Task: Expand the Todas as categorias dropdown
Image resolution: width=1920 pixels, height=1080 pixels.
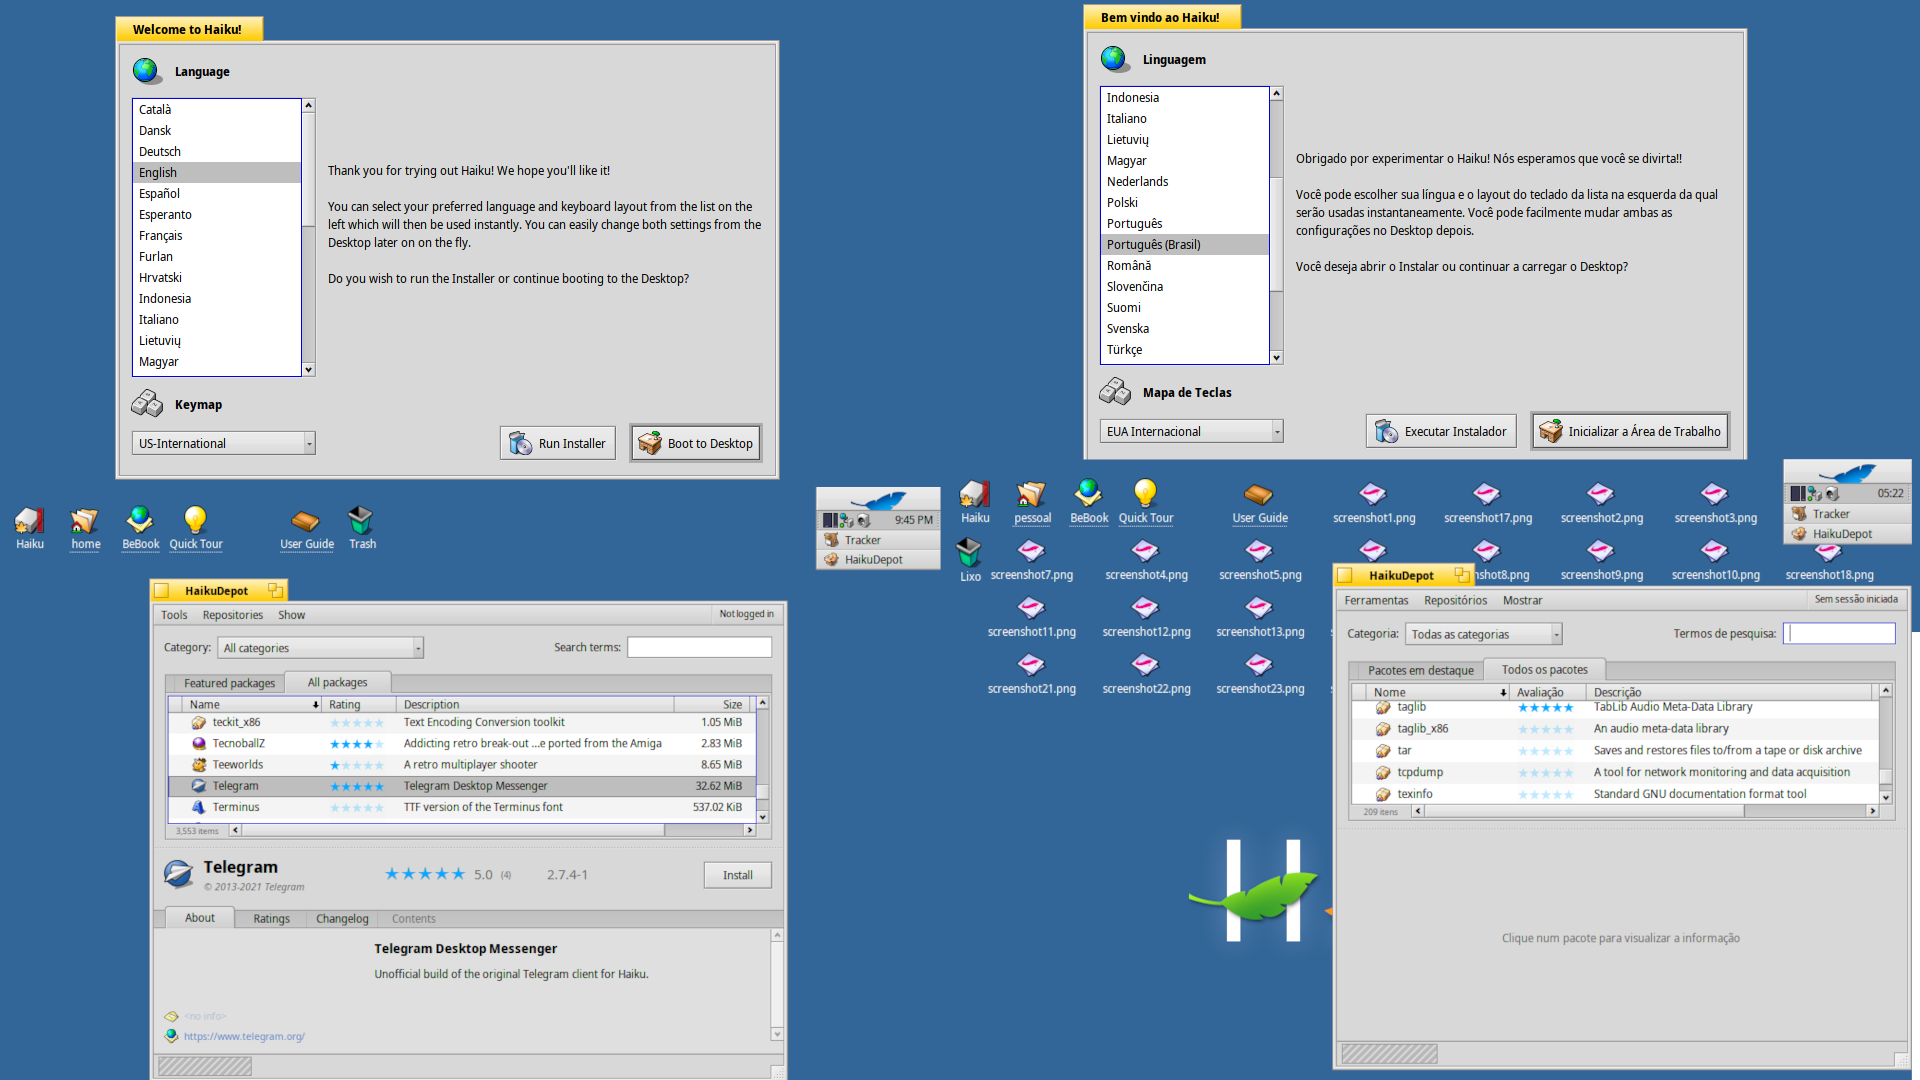Action: point(1483,634)
